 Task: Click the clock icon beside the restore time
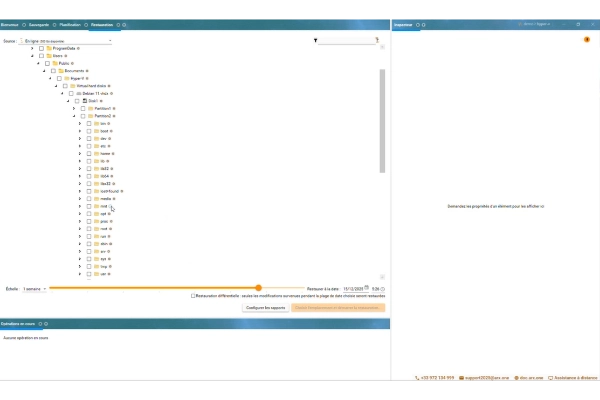click(383, 288)
